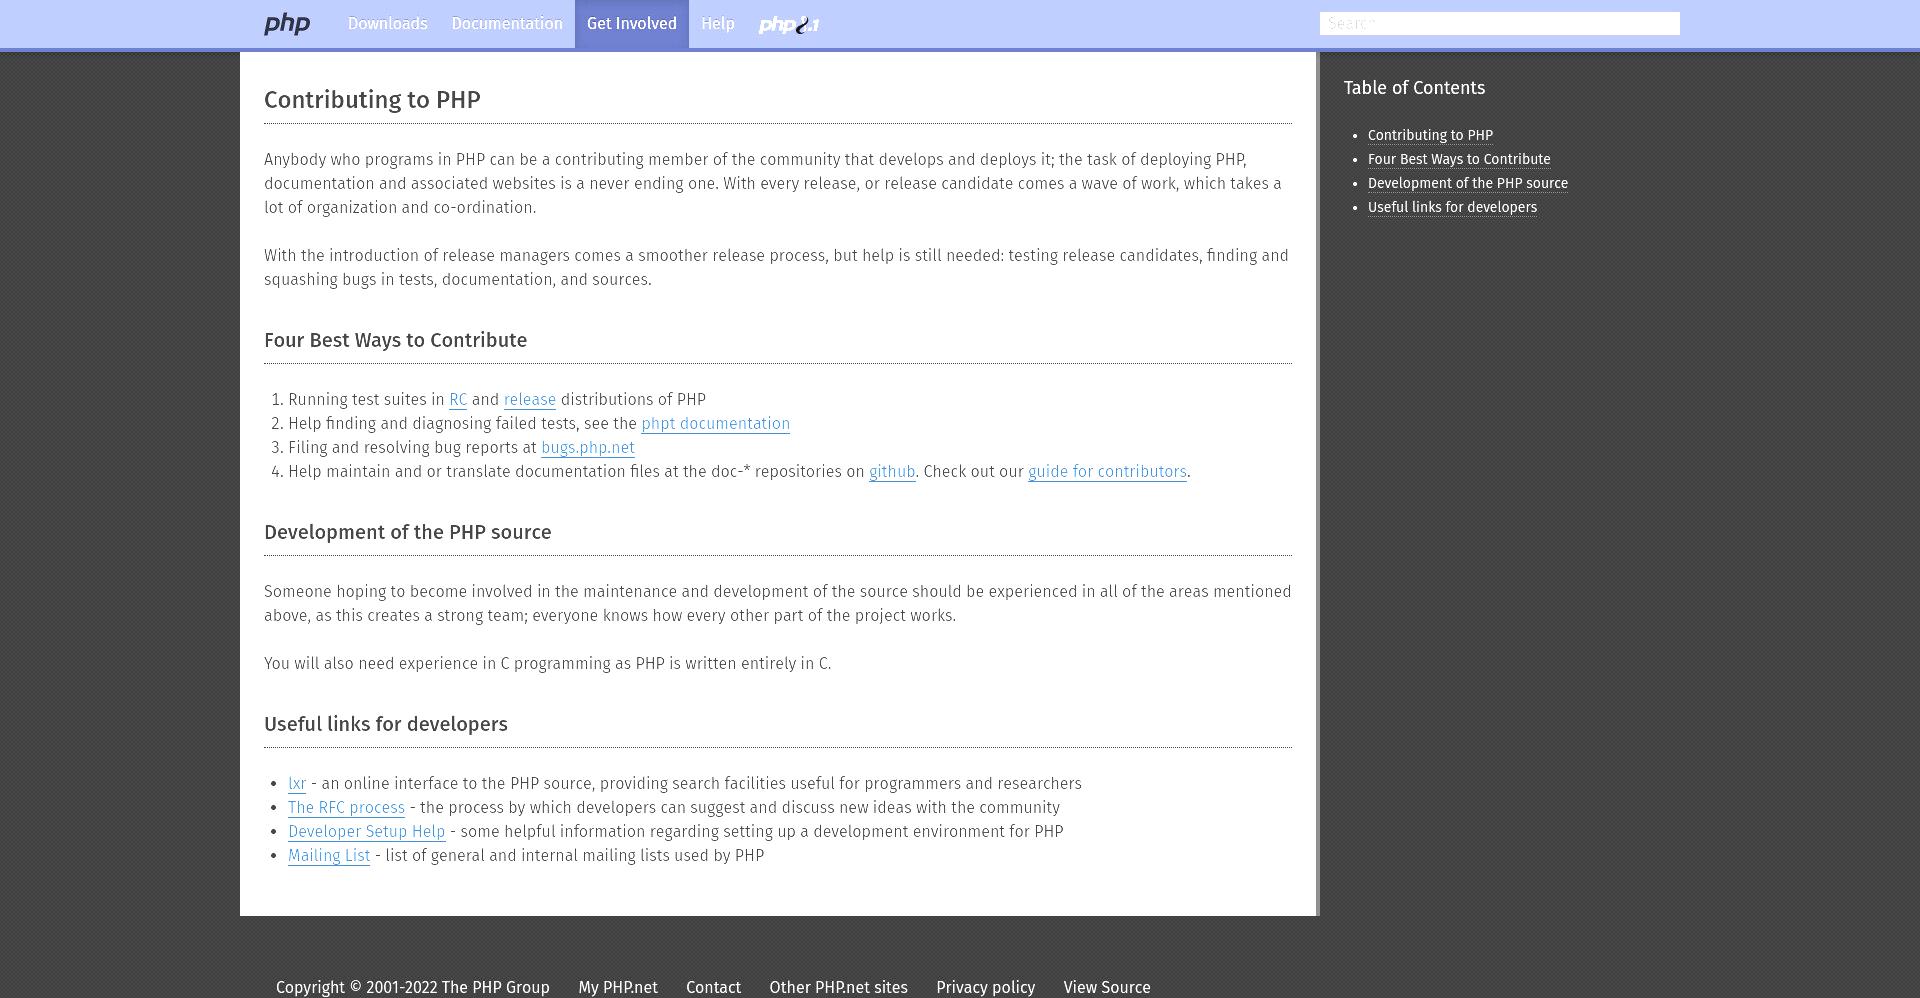1920x998 pixels.
Task: Click the Table of Contents heading
Action: pos(1414,88)
